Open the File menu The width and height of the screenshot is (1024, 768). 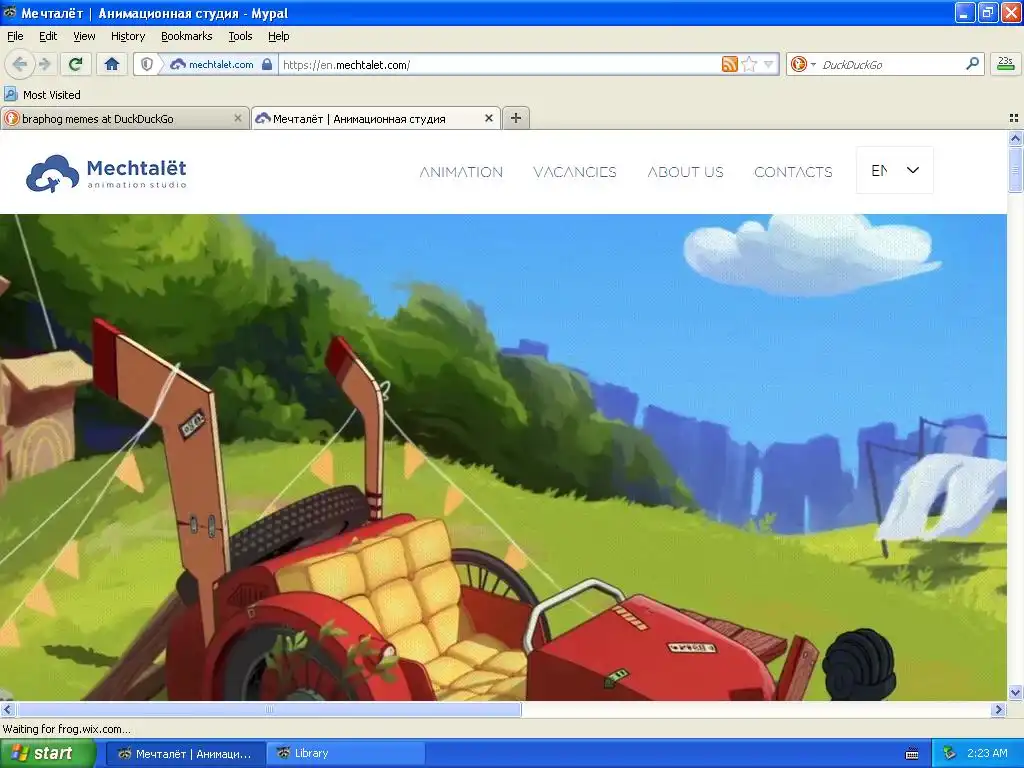15,36
